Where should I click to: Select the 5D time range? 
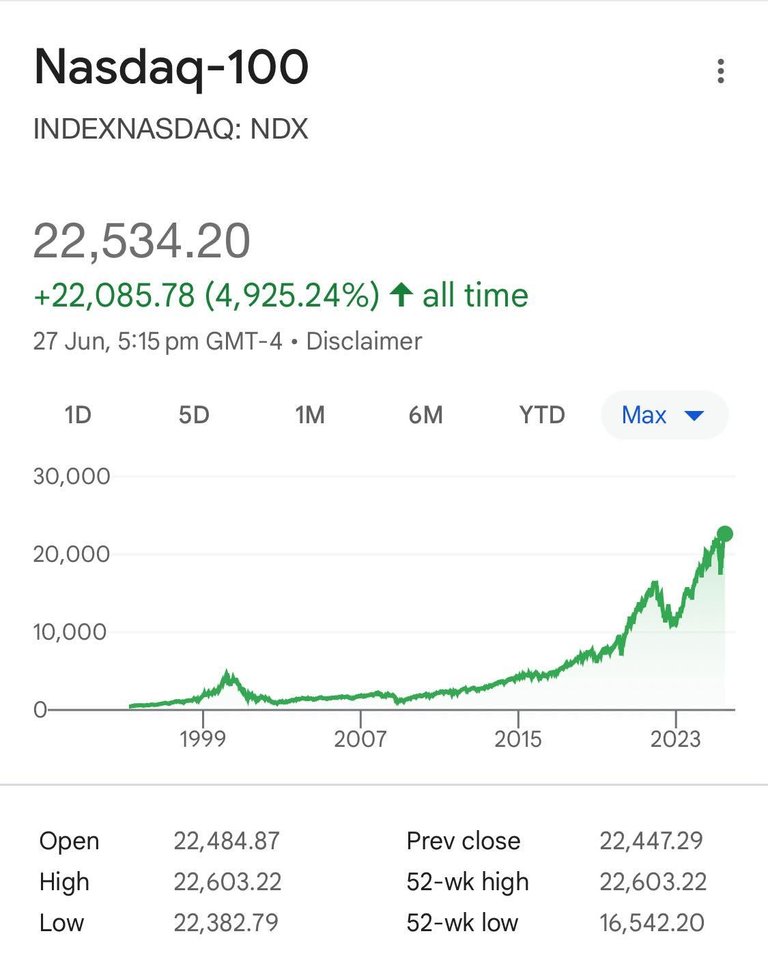(193, 415)
